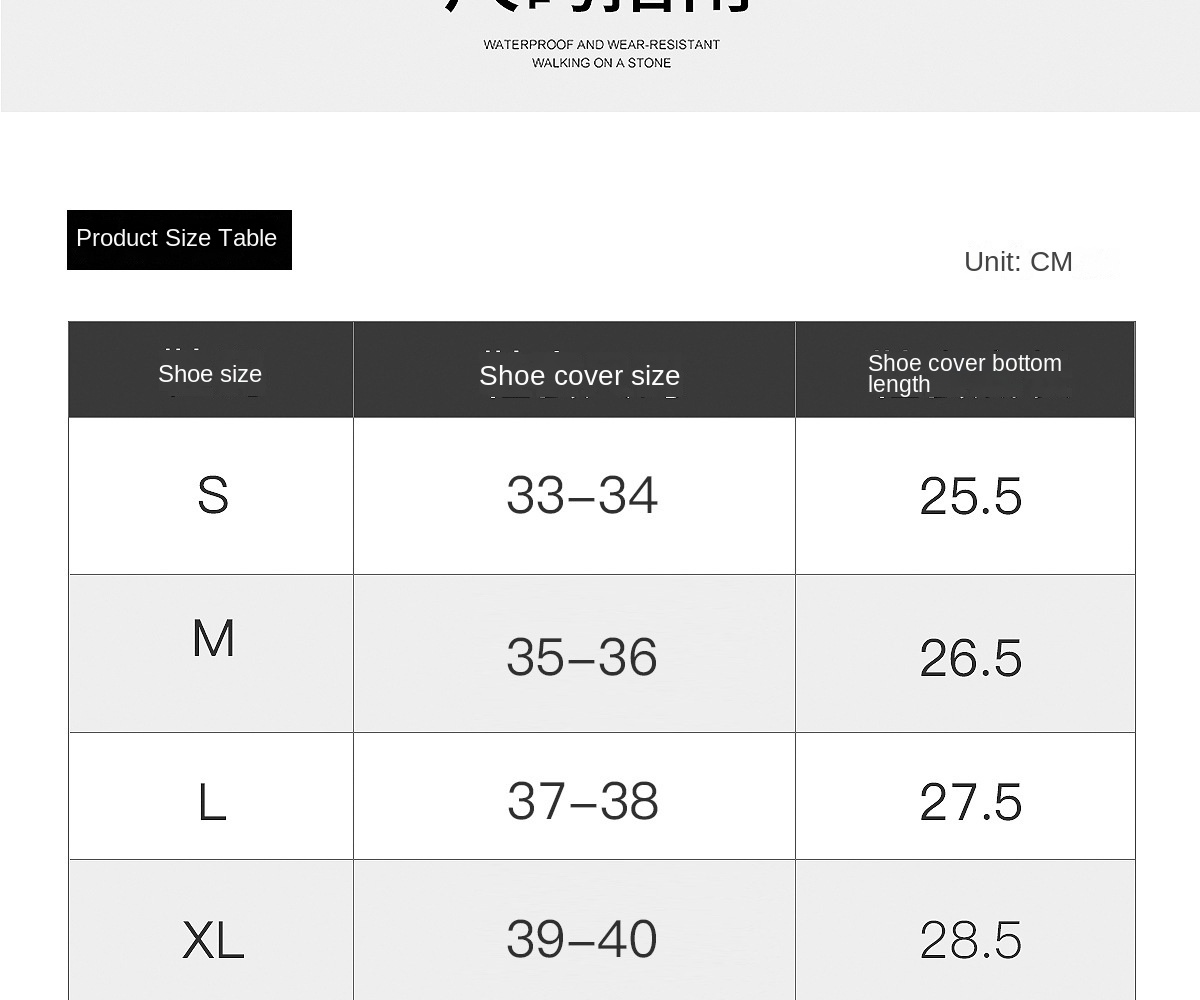Select the Unit: CM text

[1018, 262]
